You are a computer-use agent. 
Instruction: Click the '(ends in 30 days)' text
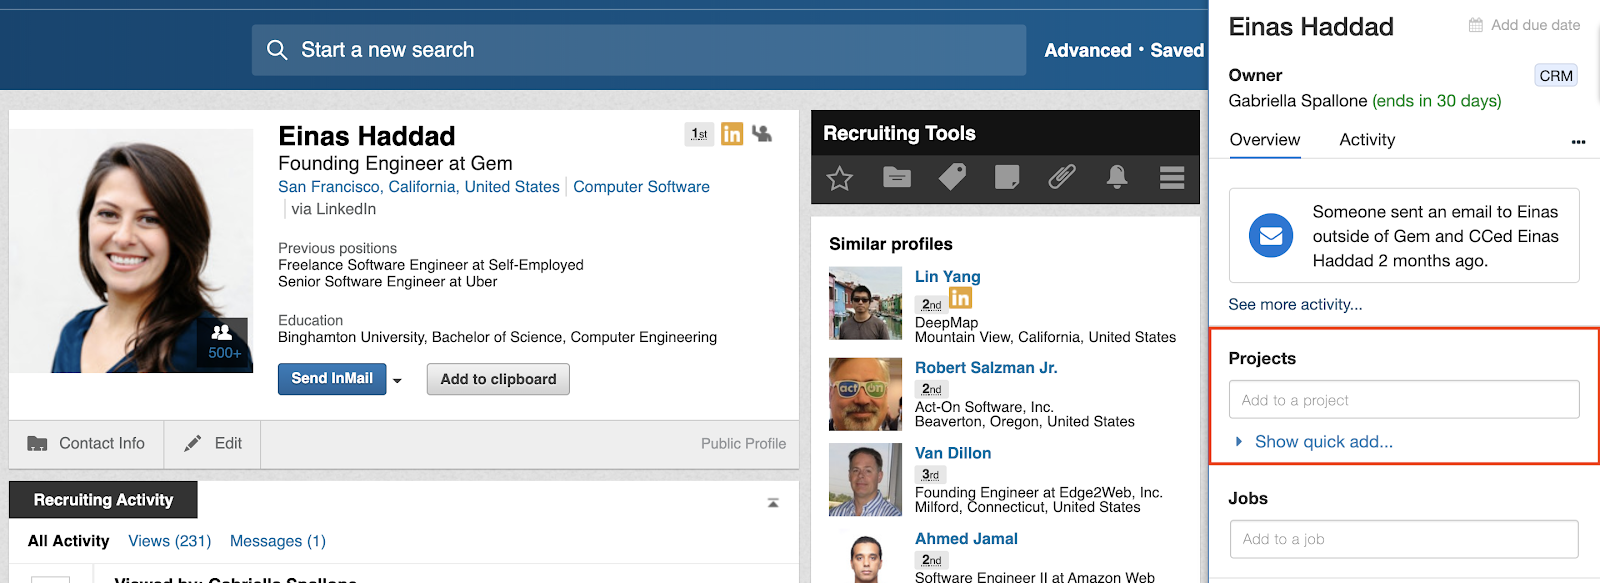point(1436,101)
